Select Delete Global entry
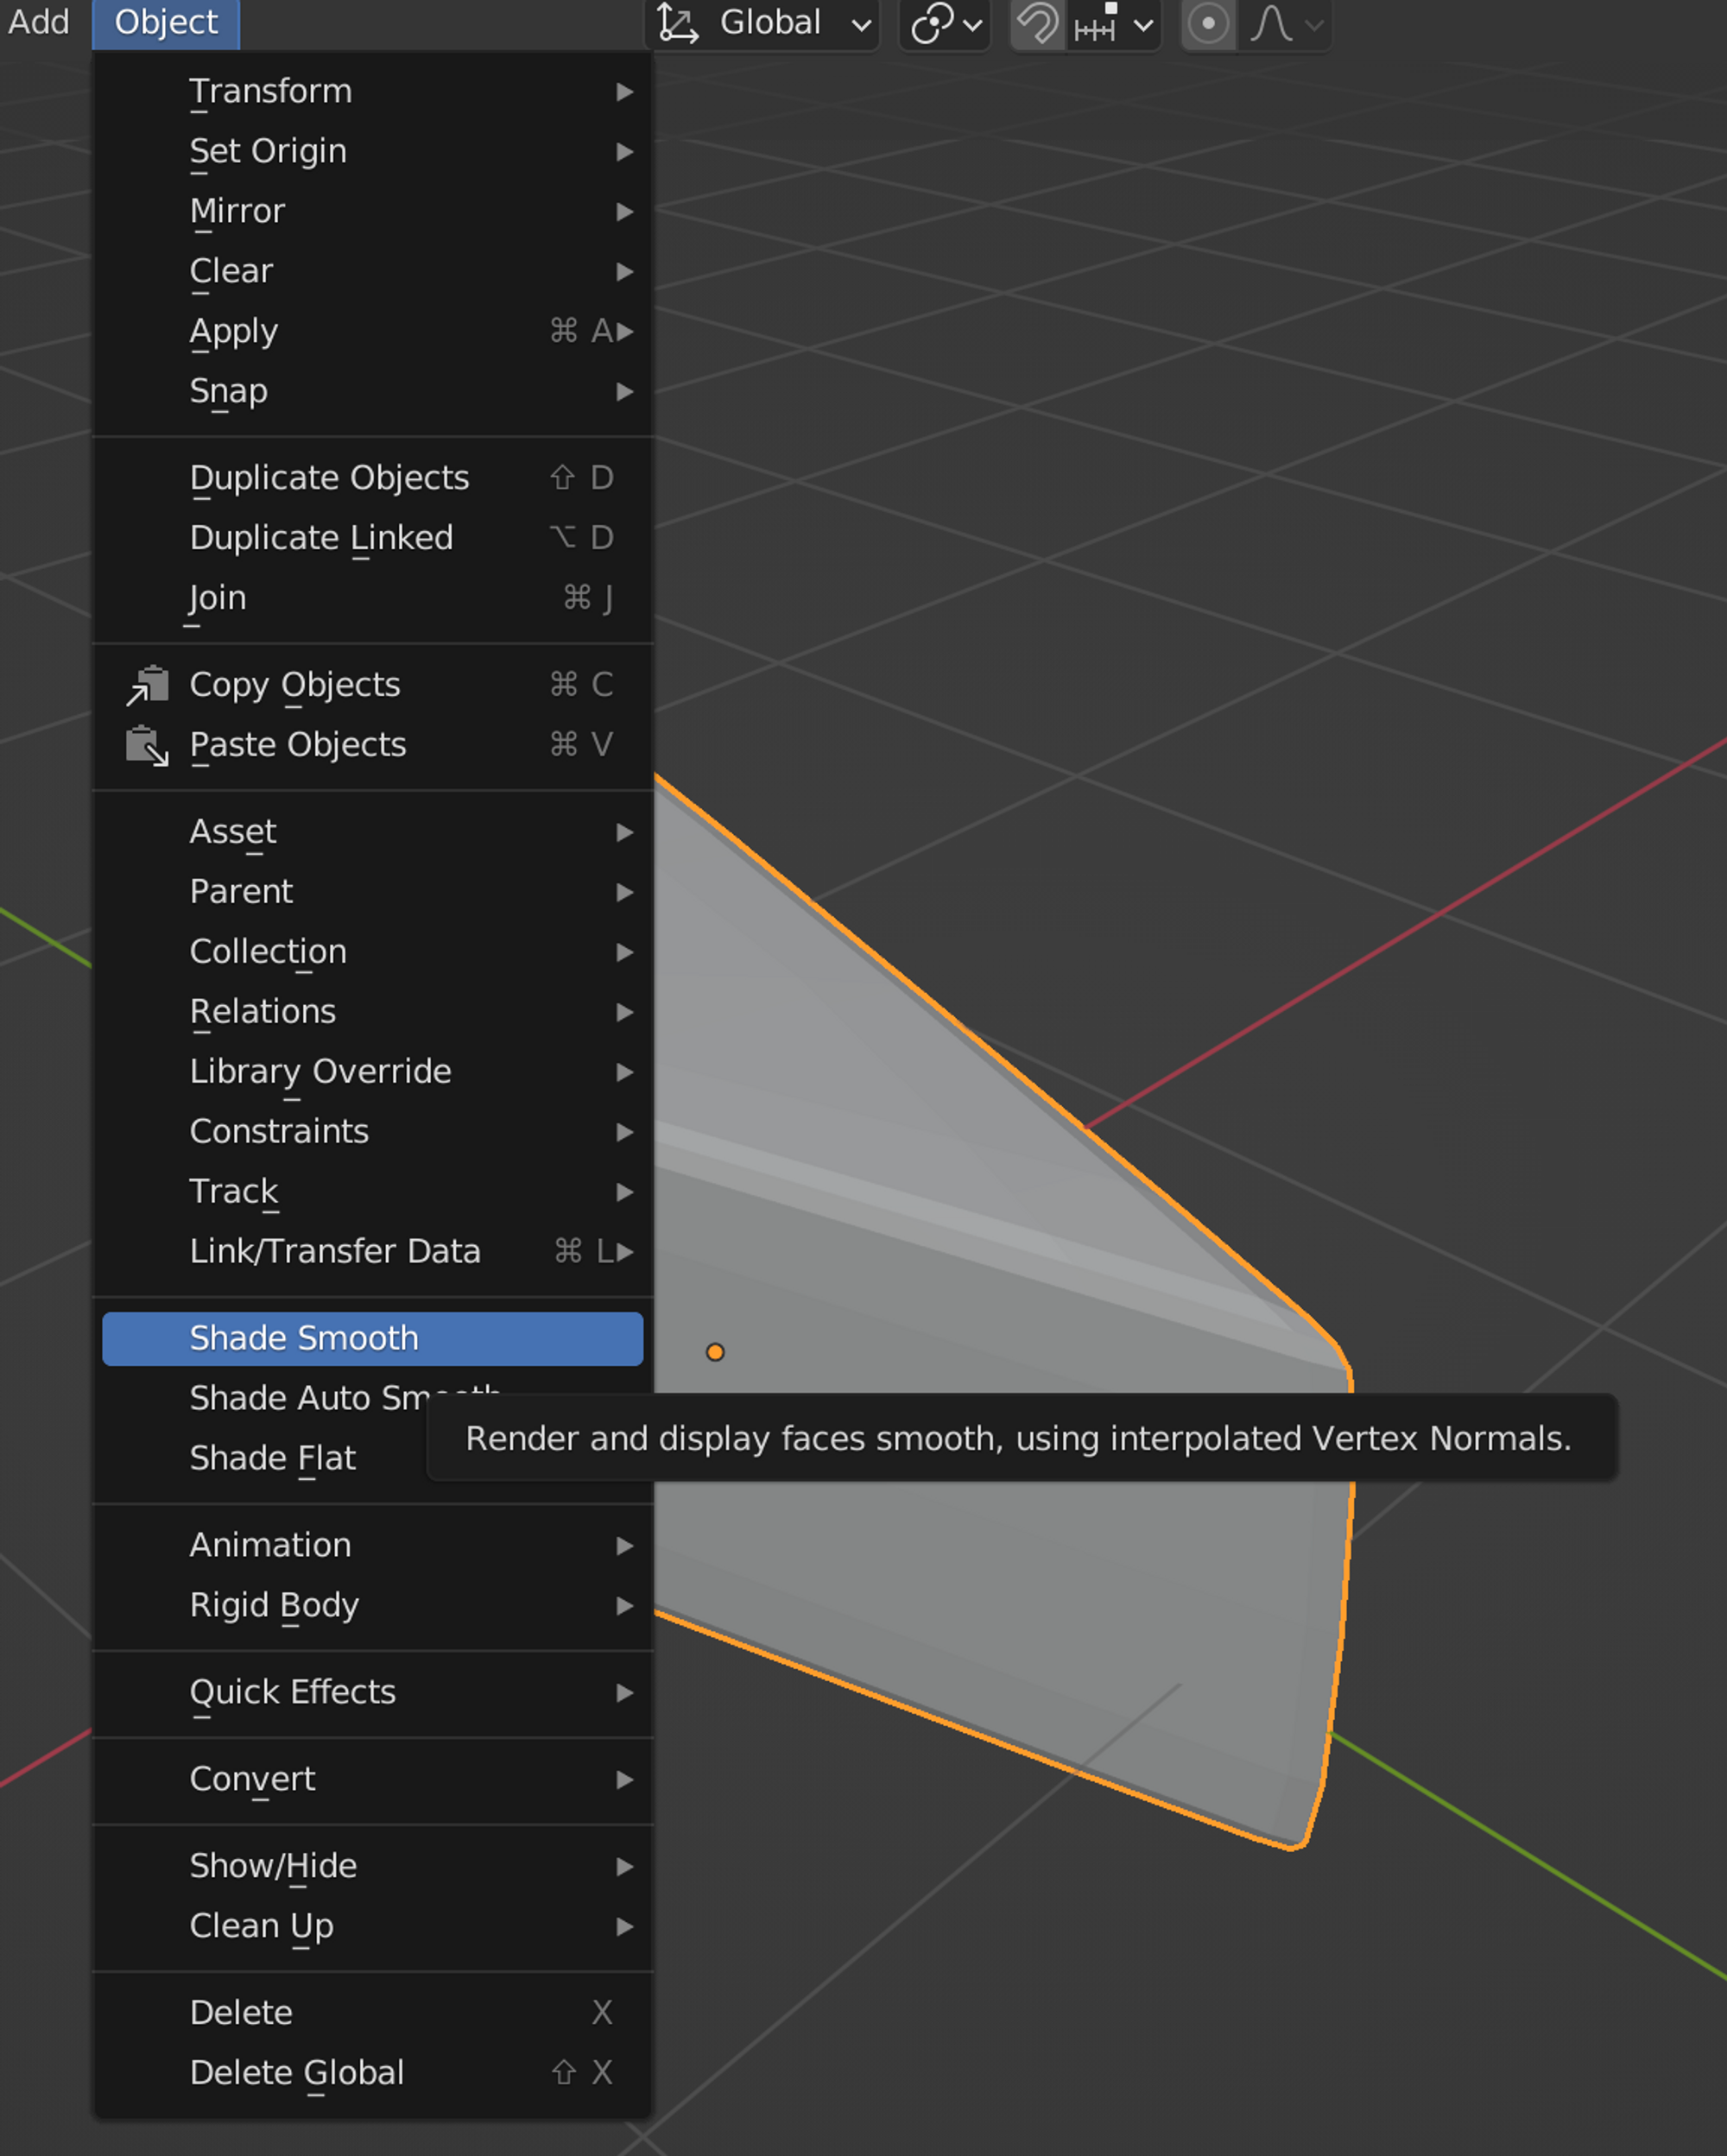Screen dimensions: 1727x2156 click(296, 2072)
